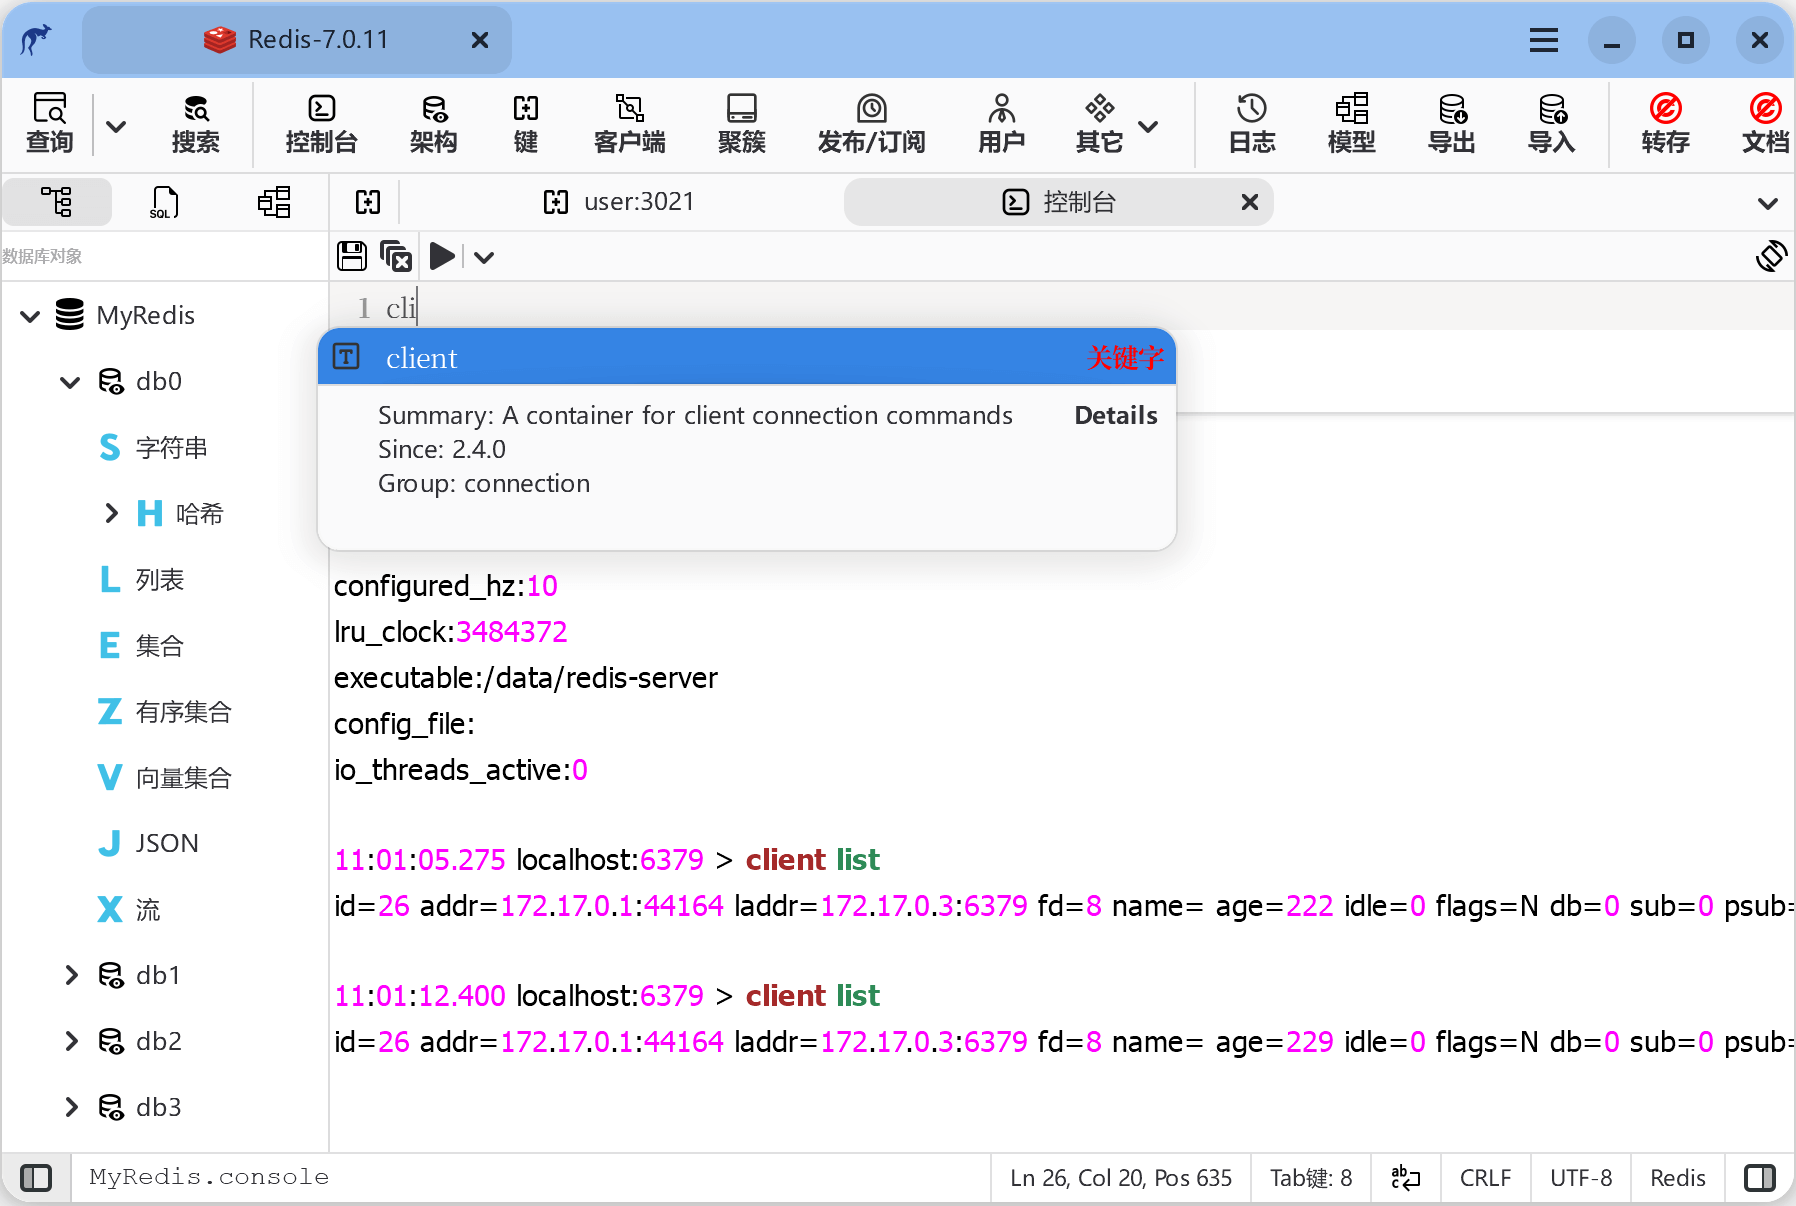Select the 有序集合 sorted set item
This screenshot has width=1796, height=1206.
point(166,712)
